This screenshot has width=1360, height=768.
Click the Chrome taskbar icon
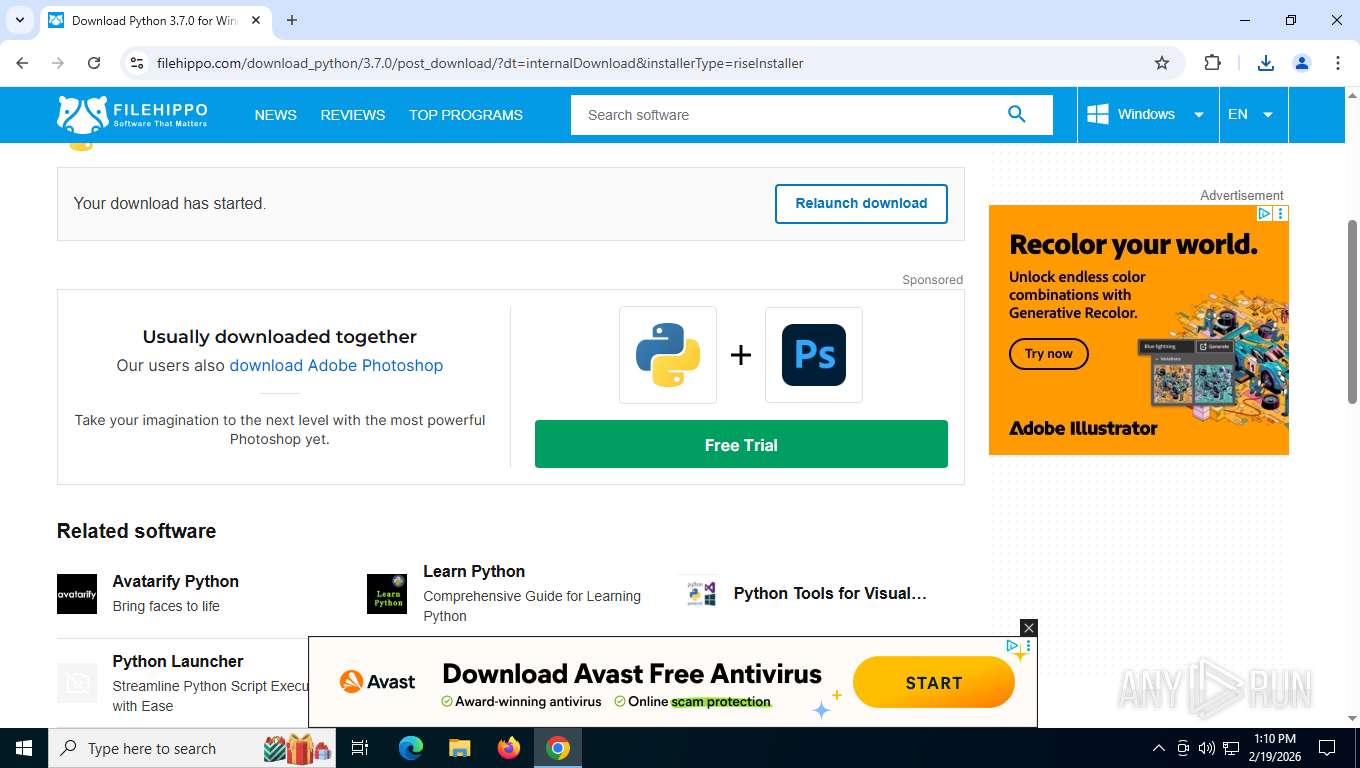tap(558, 748)
